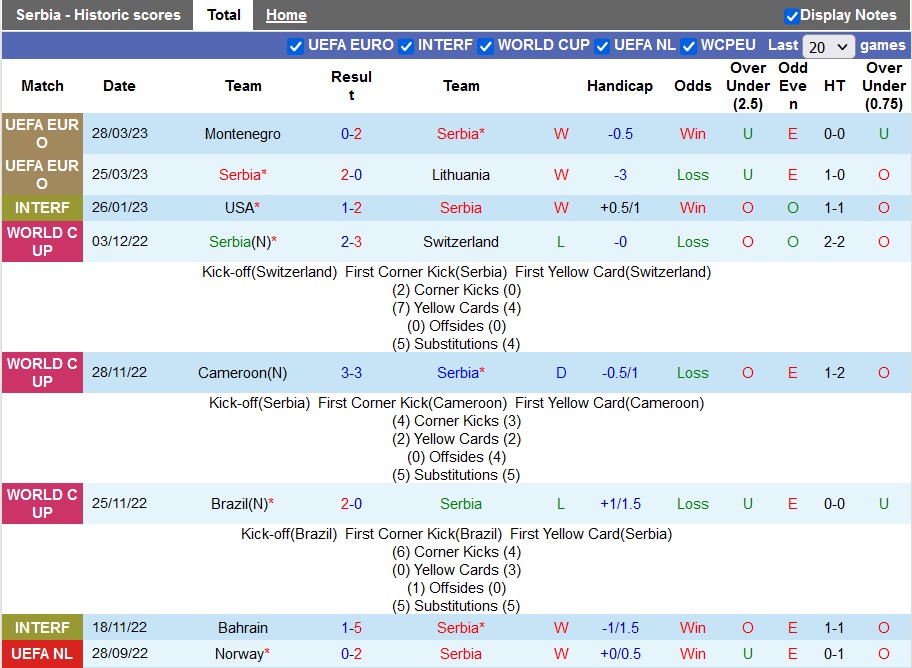Open the Last 20 games dropdown
This screenshot has height=668, width=912.
tap(829, 47)
